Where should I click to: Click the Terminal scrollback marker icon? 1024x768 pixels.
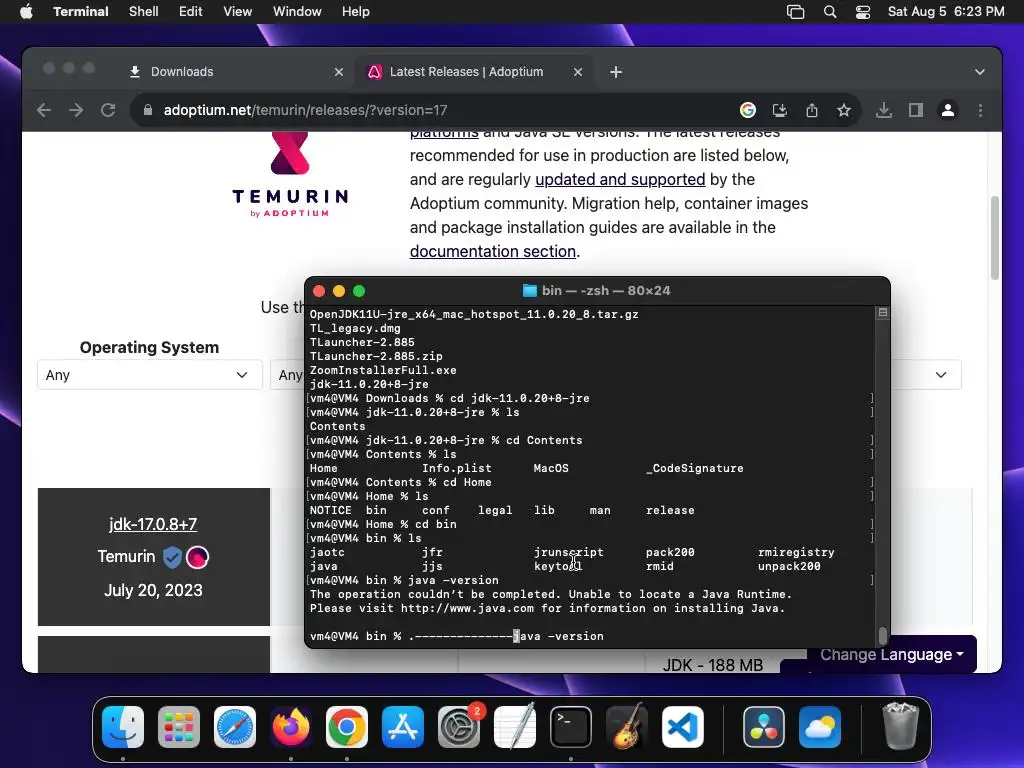[x=883, y=313]
